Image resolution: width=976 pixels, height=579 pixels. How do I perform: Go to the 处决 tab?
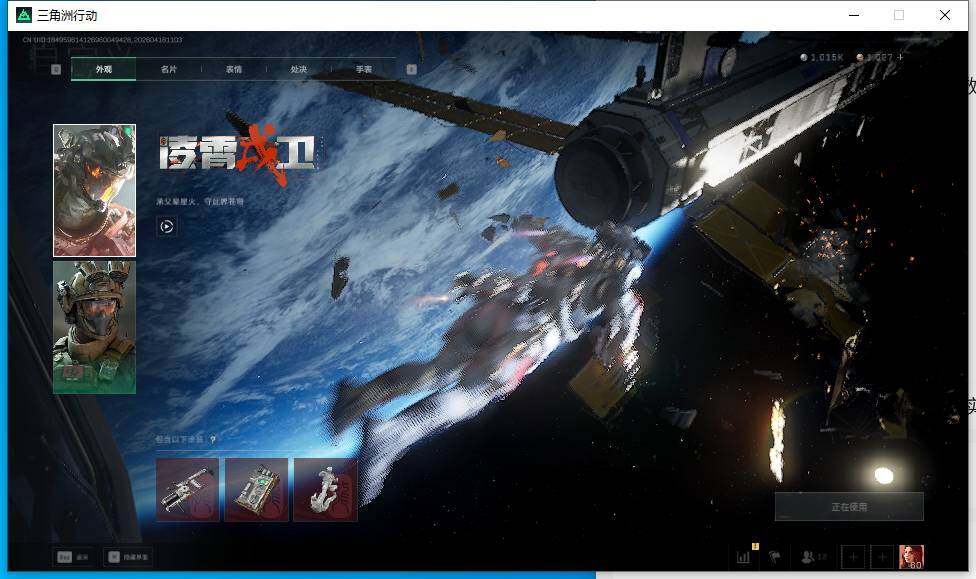[x=299, y=69]
